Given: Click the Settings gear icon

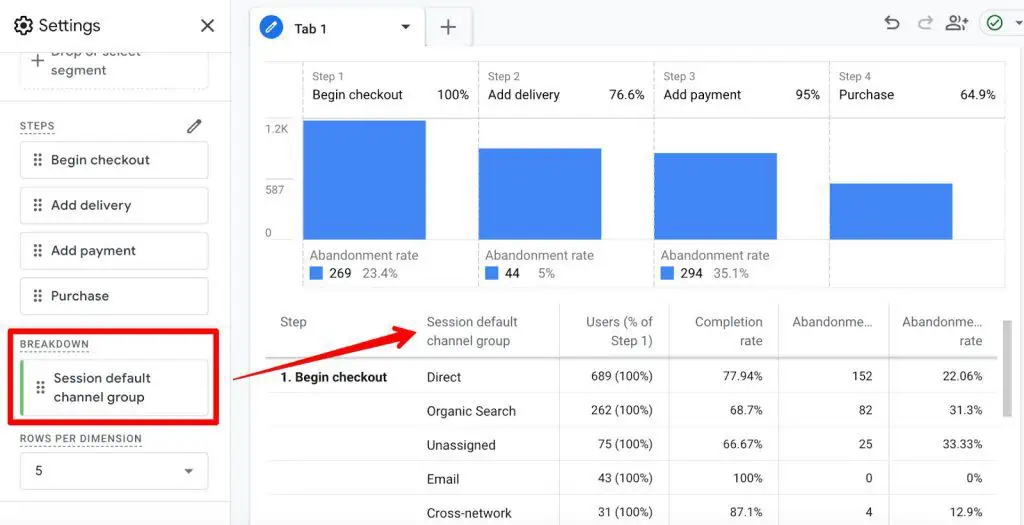Looking at the screenshot, I should pyautogui.click(x=23, y=26).
